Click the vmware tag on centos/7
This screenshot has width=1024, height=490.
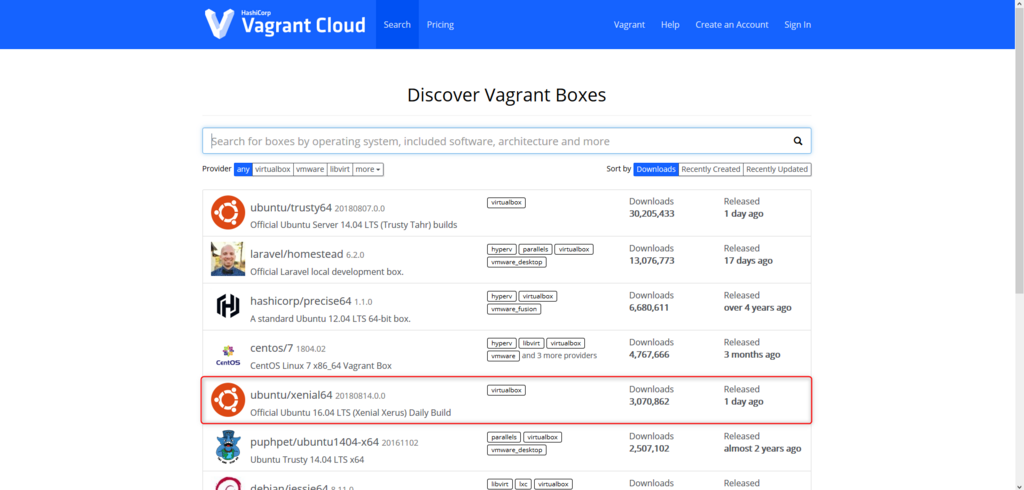(503, 356)
